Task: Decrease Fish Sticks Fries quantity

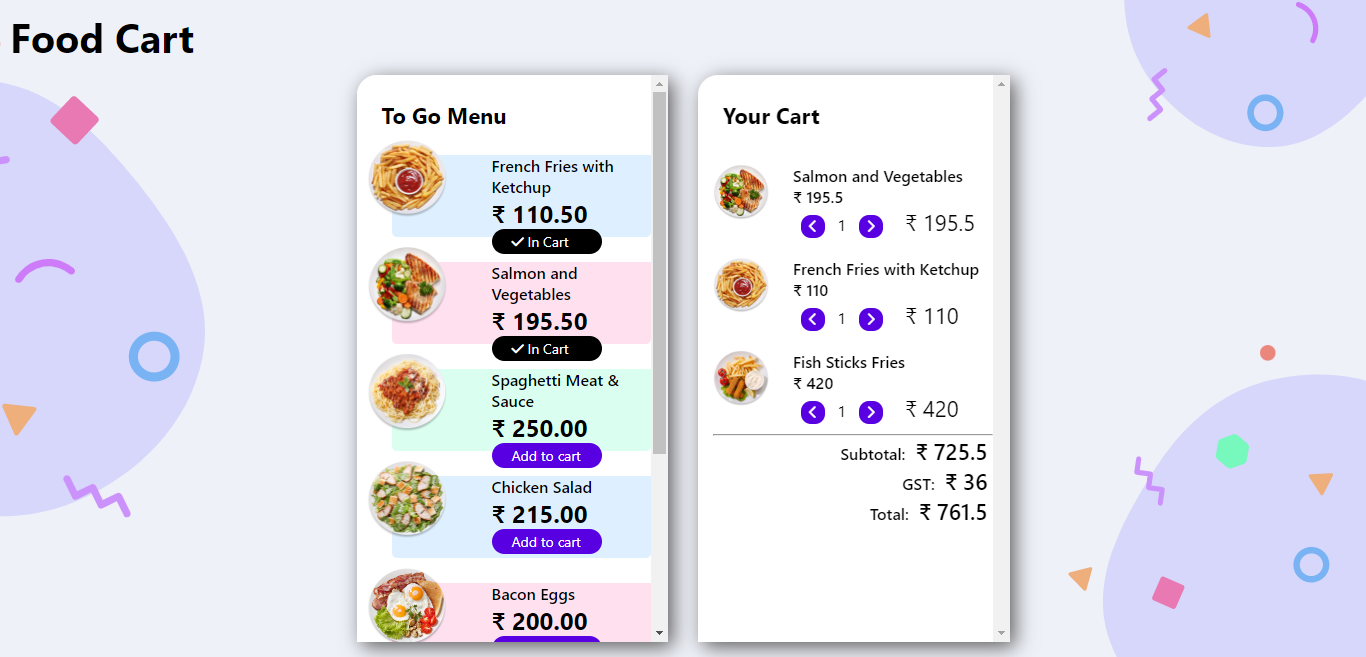Action: point(813,412)
